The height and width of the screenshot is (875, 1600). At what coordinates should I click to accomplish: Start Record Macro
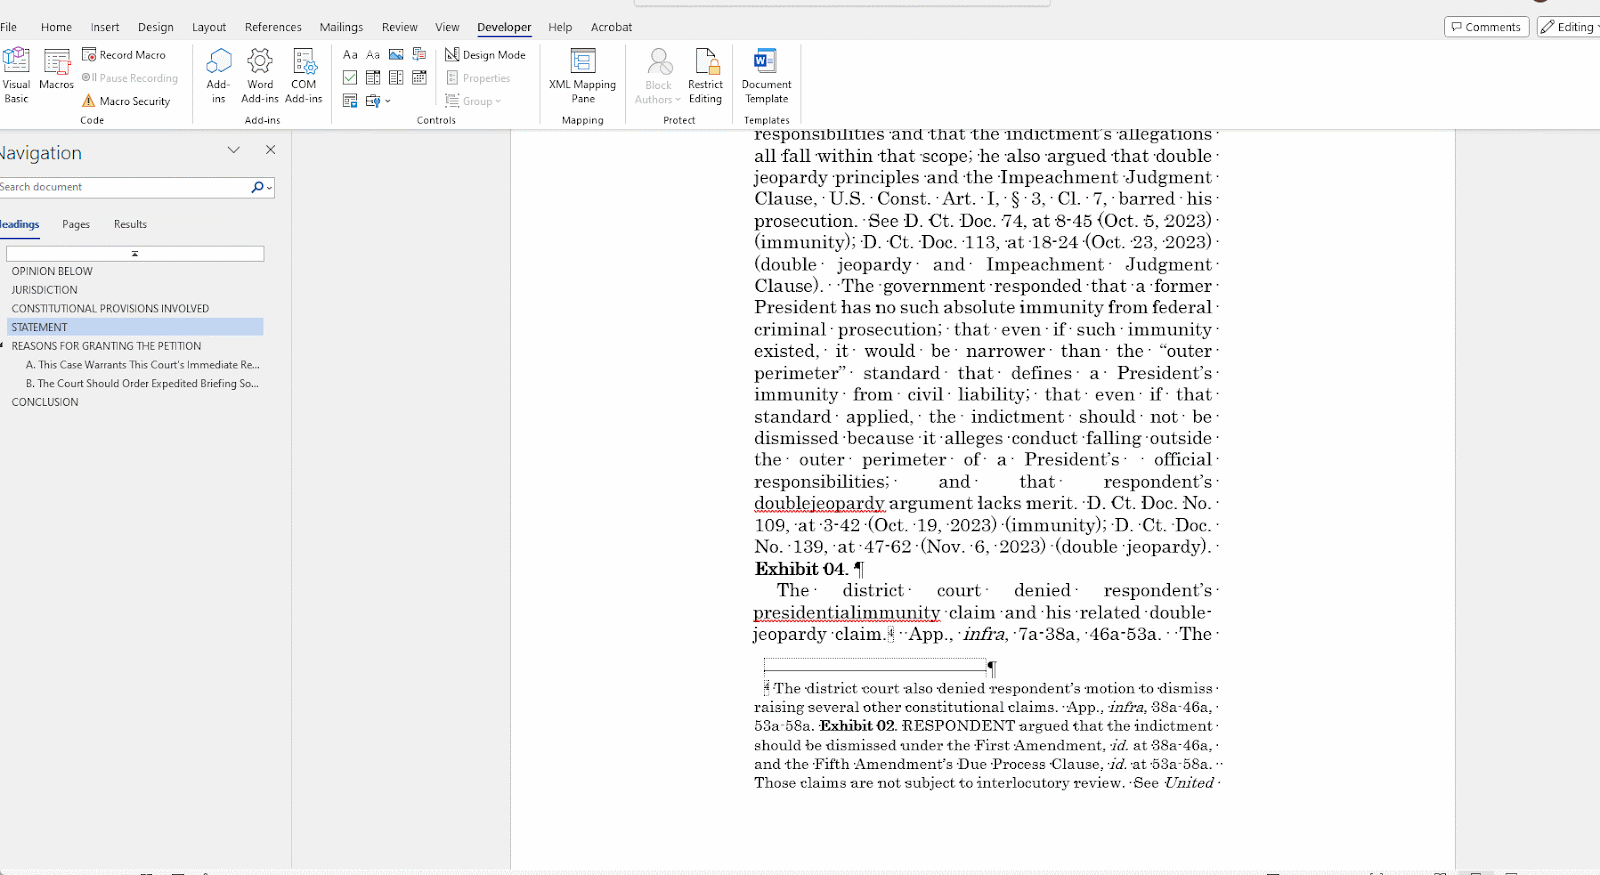click(124, 55)
